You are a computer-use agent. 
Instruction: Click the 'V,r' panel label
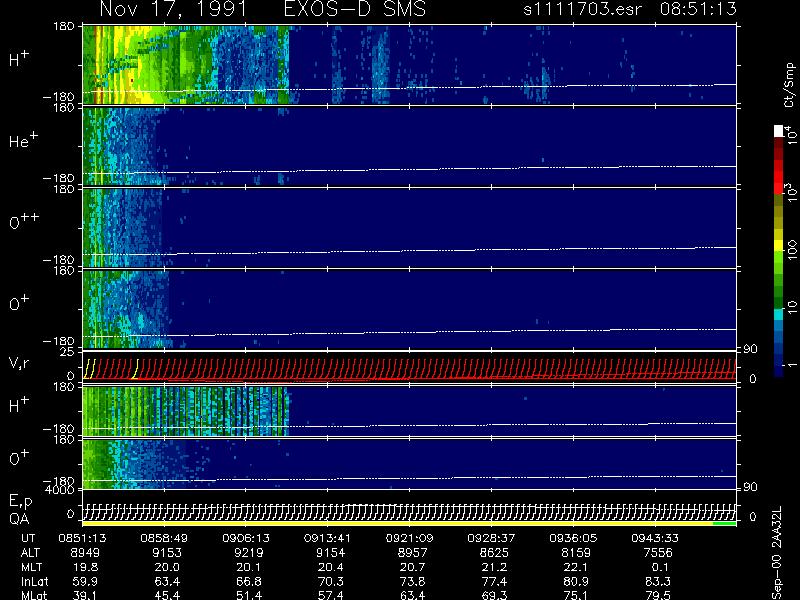tap(19, 363)
